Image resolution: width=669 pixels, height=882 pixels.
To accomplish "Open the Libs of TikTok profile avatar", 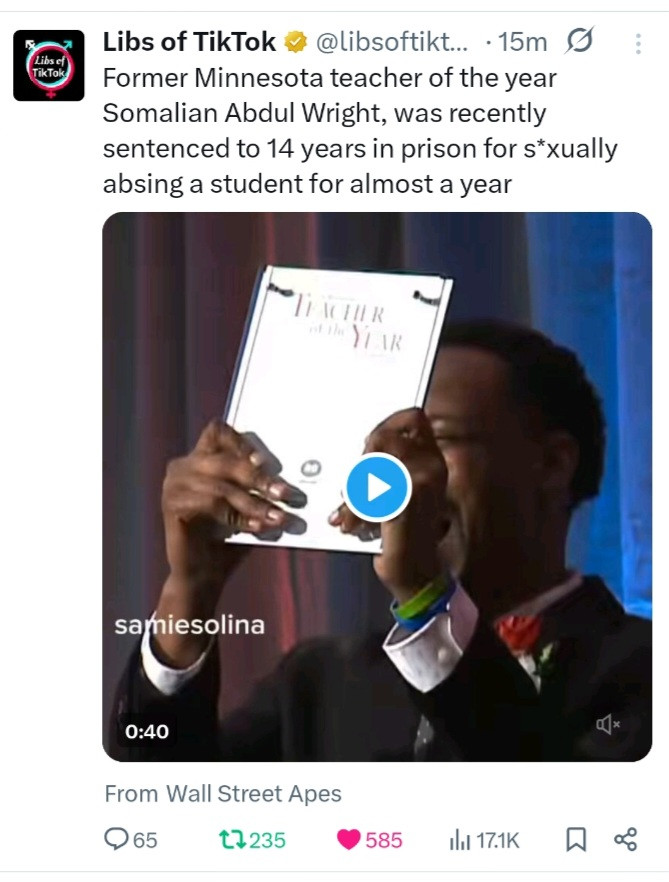I will pyautogui.click(x=49, y=65).
